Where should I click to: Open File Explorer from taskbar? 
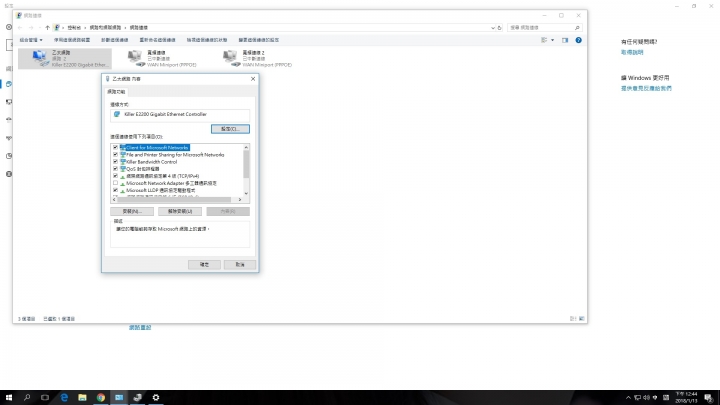pyautogui.click(x=82, y=397)
